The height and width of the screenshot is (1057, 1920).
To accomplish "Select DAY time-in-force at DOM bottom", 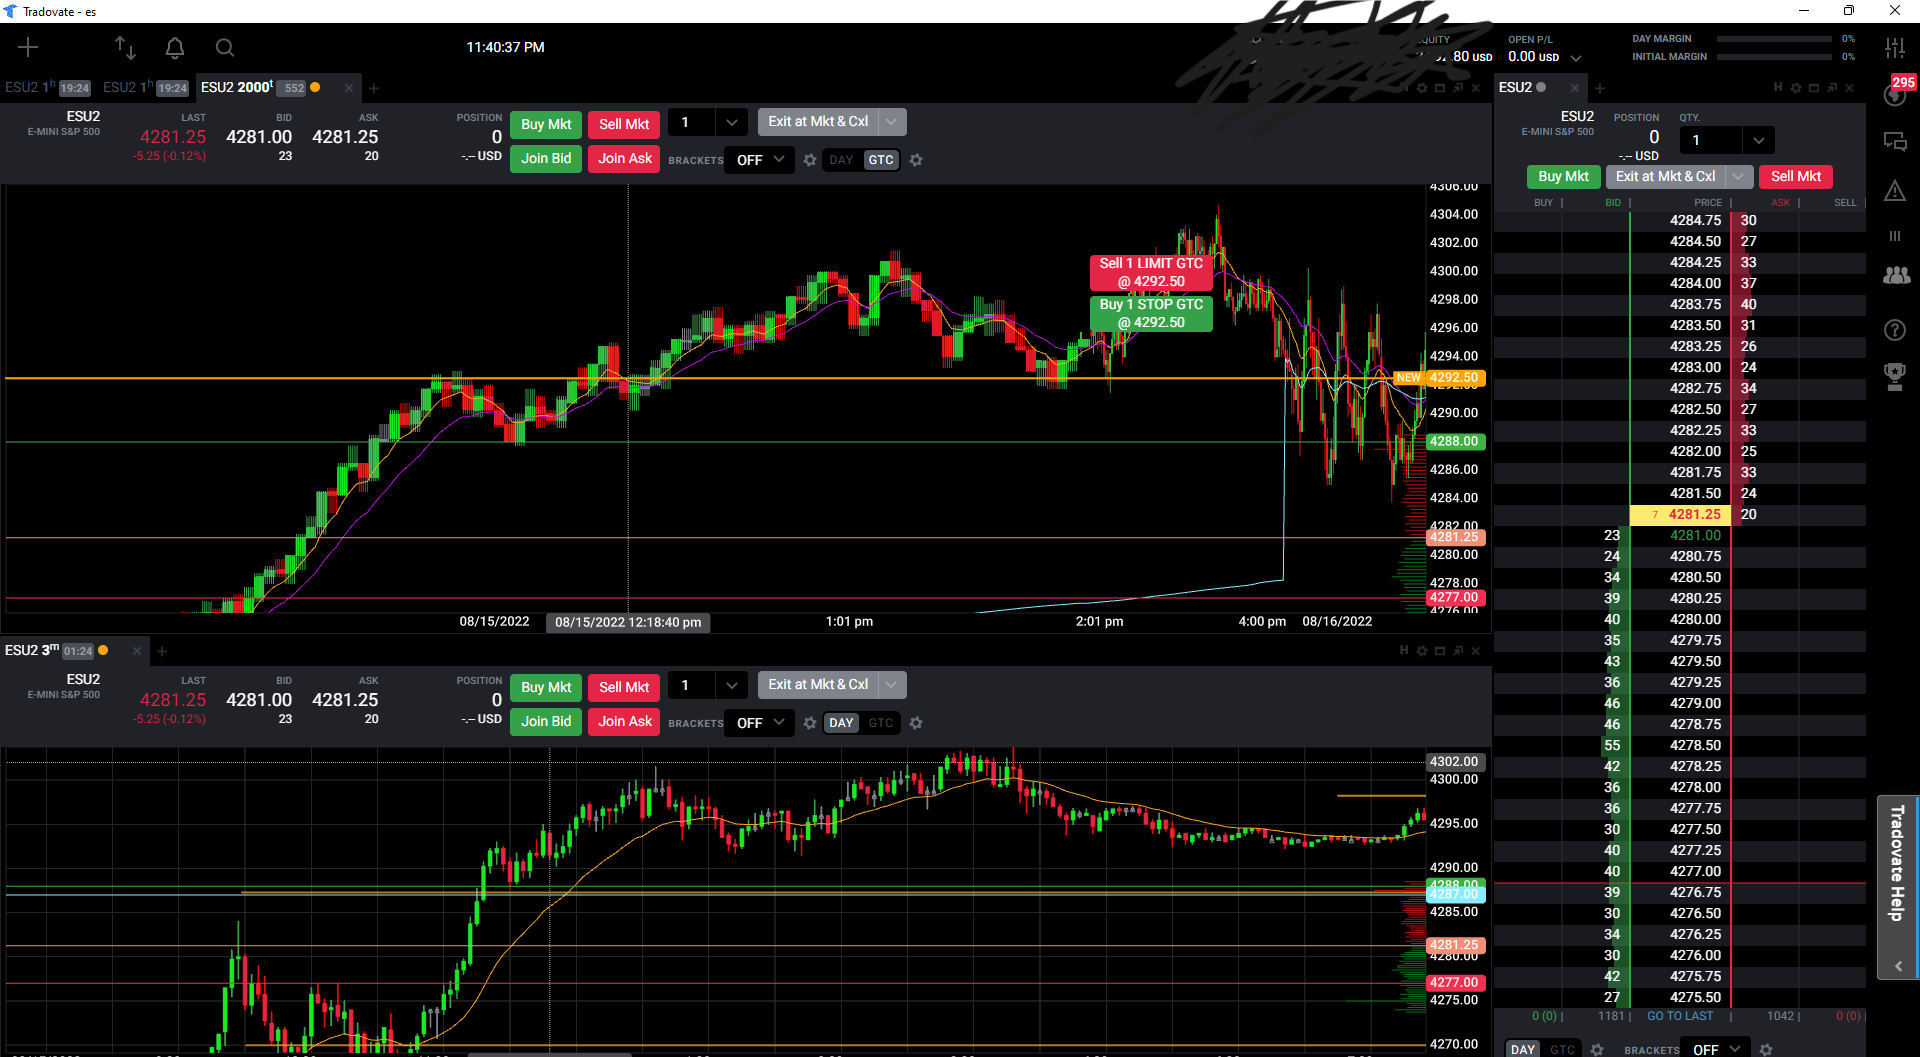I will pos(1523,1050).
